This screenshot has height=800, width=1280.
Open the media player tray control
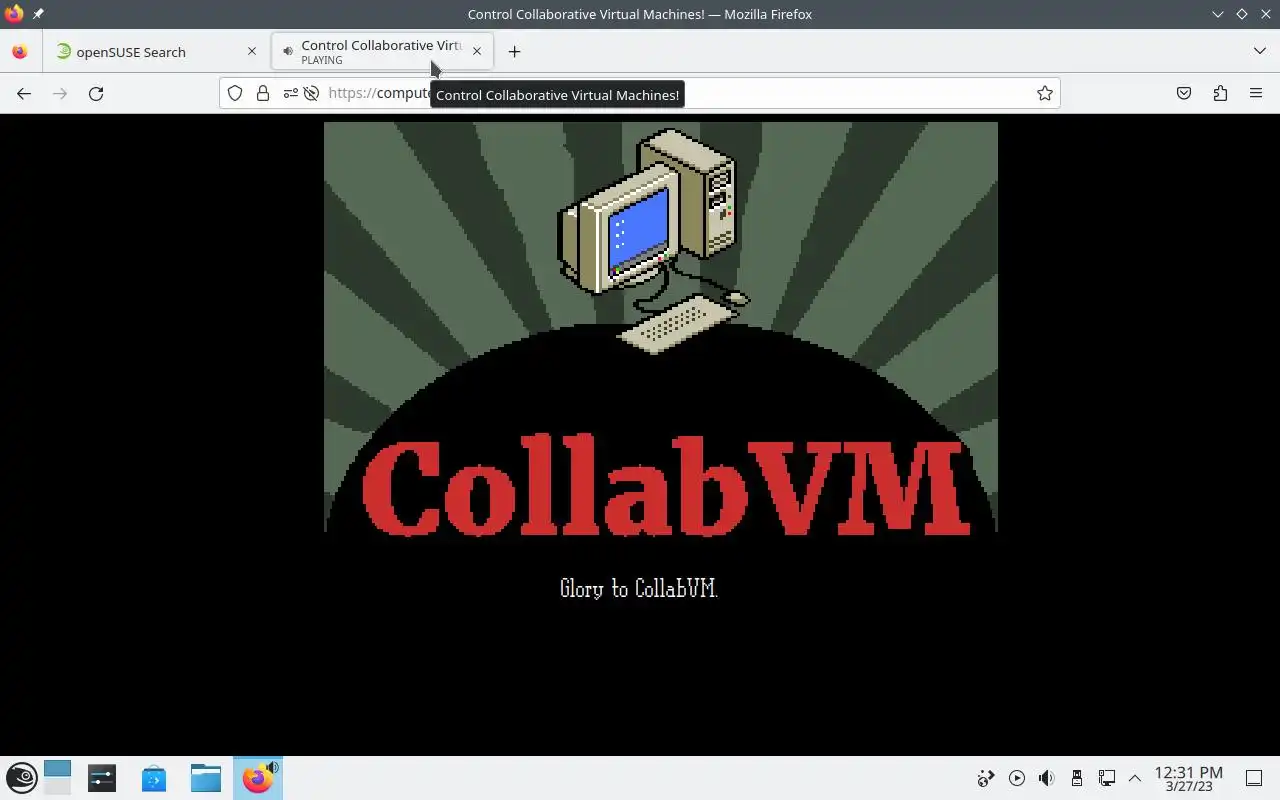click(1017, 778)
